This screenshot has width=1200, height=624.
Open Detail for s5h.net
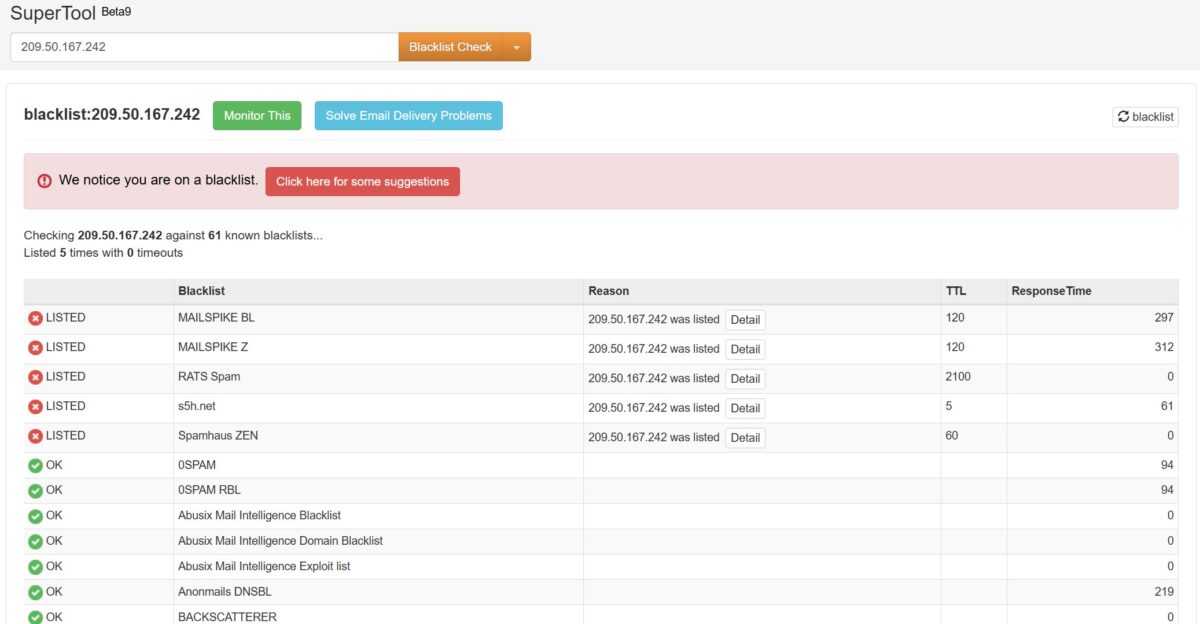(745, 408)
